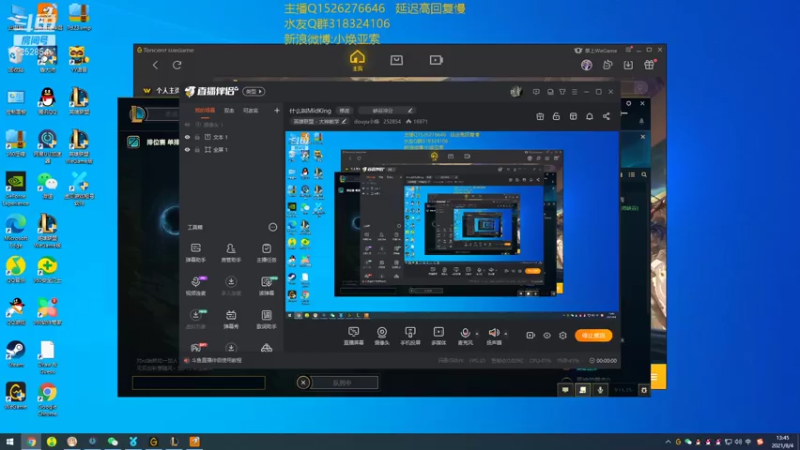This screenshot has width=800, height=450.
Task: Open the 斗鱼直播伴侣使用教程 link
Action: [216, 360]
